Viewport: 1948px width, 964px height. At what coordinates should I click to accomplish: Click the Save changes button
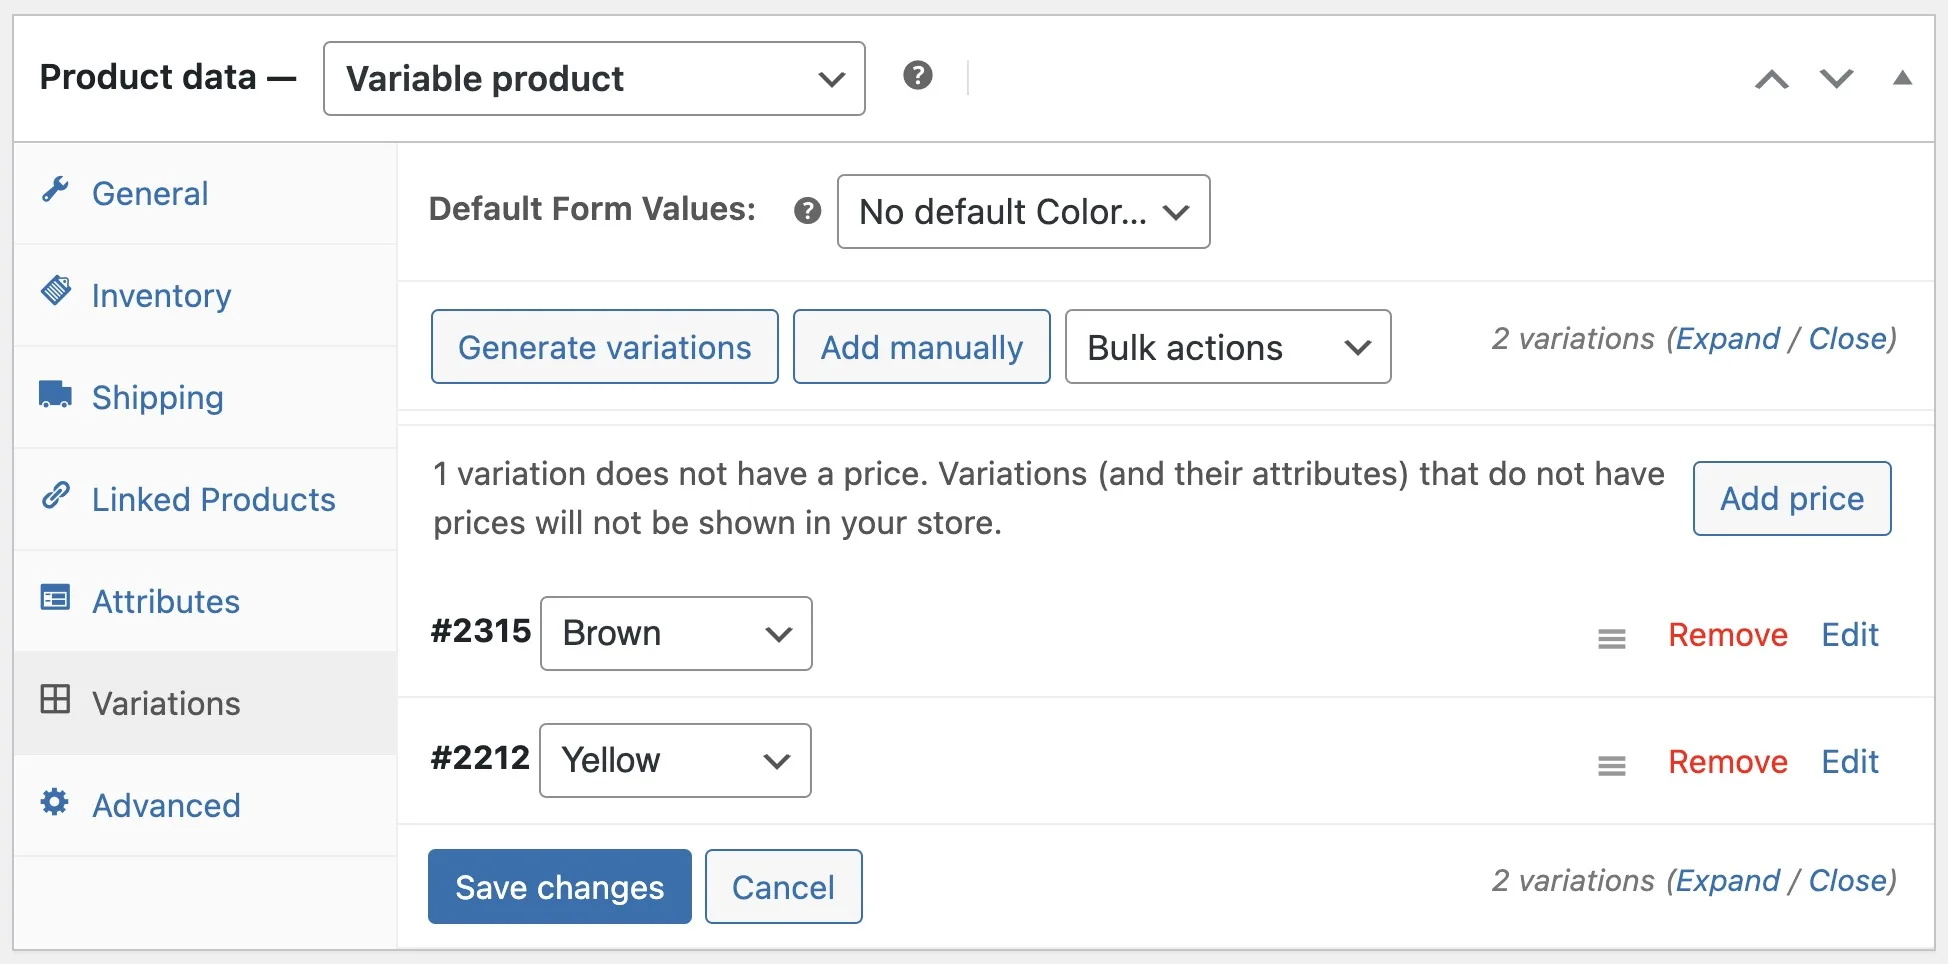click(559, 886)
